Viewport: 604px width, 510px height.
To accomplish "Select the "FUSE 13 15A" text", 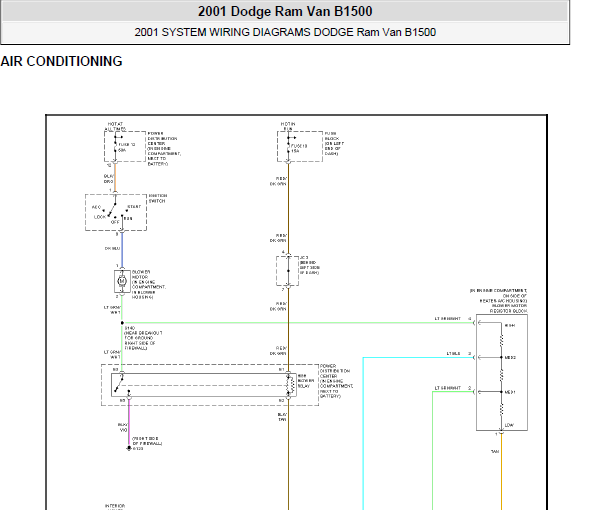I will (299, 149).
